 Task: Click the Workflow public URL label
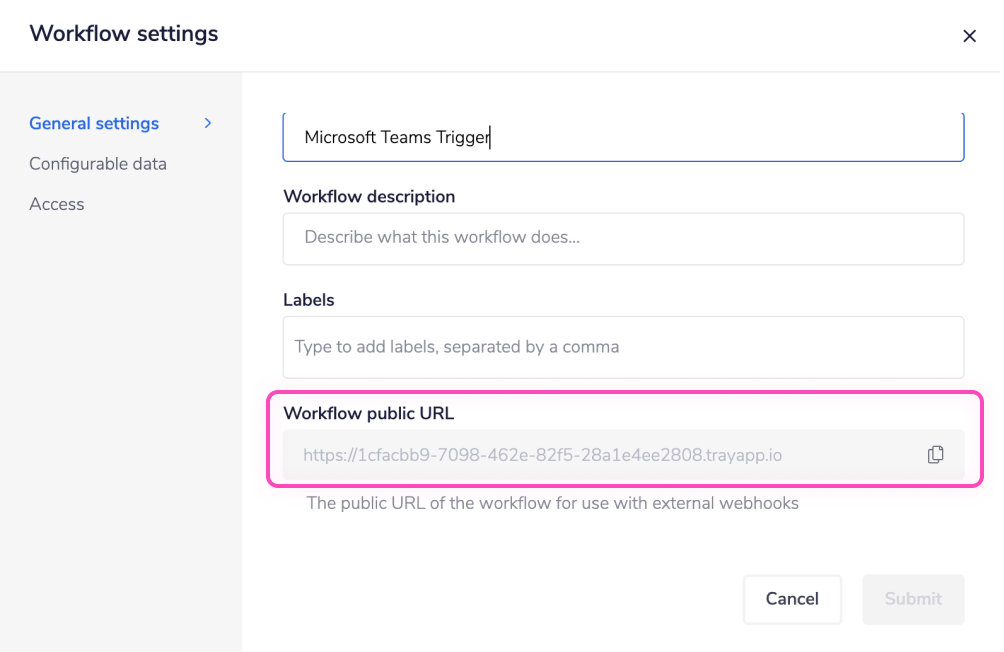pyautogui.click(x=368, y=413)
